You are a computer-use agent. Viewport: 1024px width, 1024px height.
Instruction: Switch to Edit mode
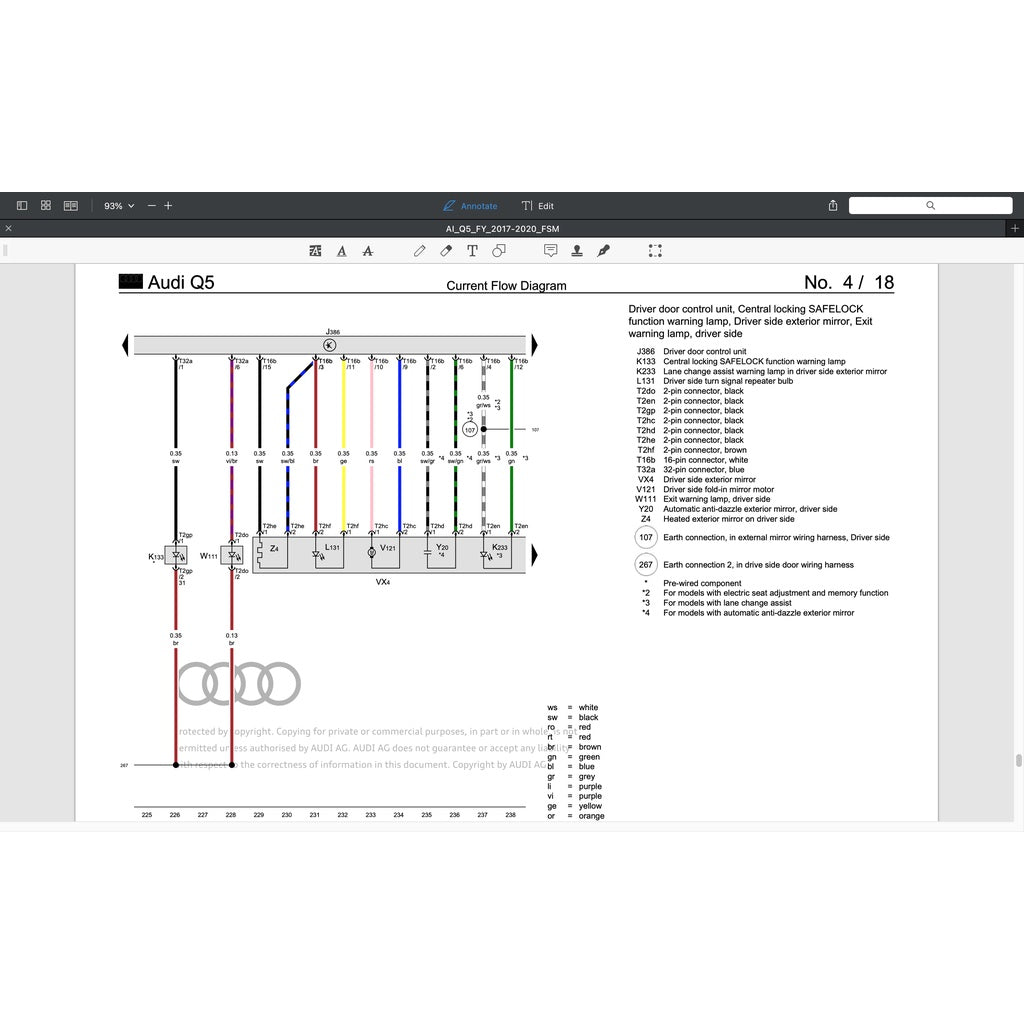point(538,205)
